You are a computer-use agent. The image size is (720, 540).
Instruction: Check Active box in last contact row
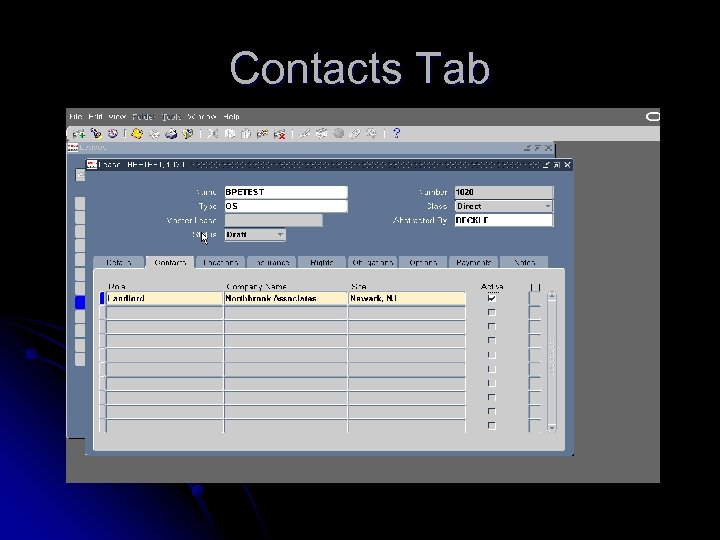[x=492, y=426]
